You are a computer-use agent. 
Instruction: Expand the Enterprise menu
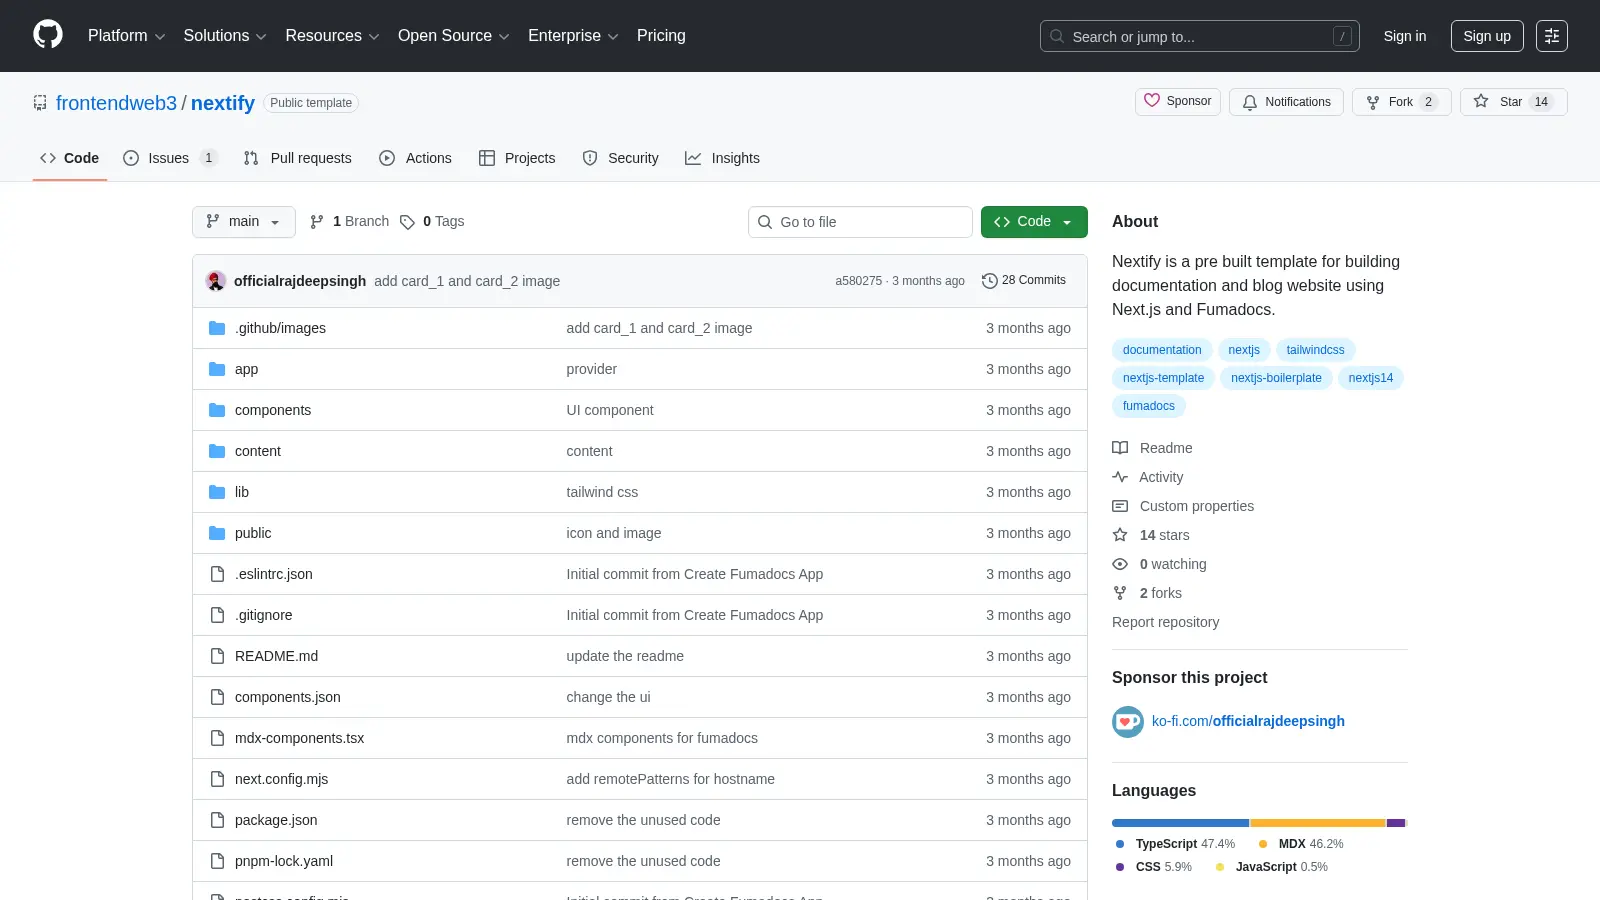click(573, 36)
